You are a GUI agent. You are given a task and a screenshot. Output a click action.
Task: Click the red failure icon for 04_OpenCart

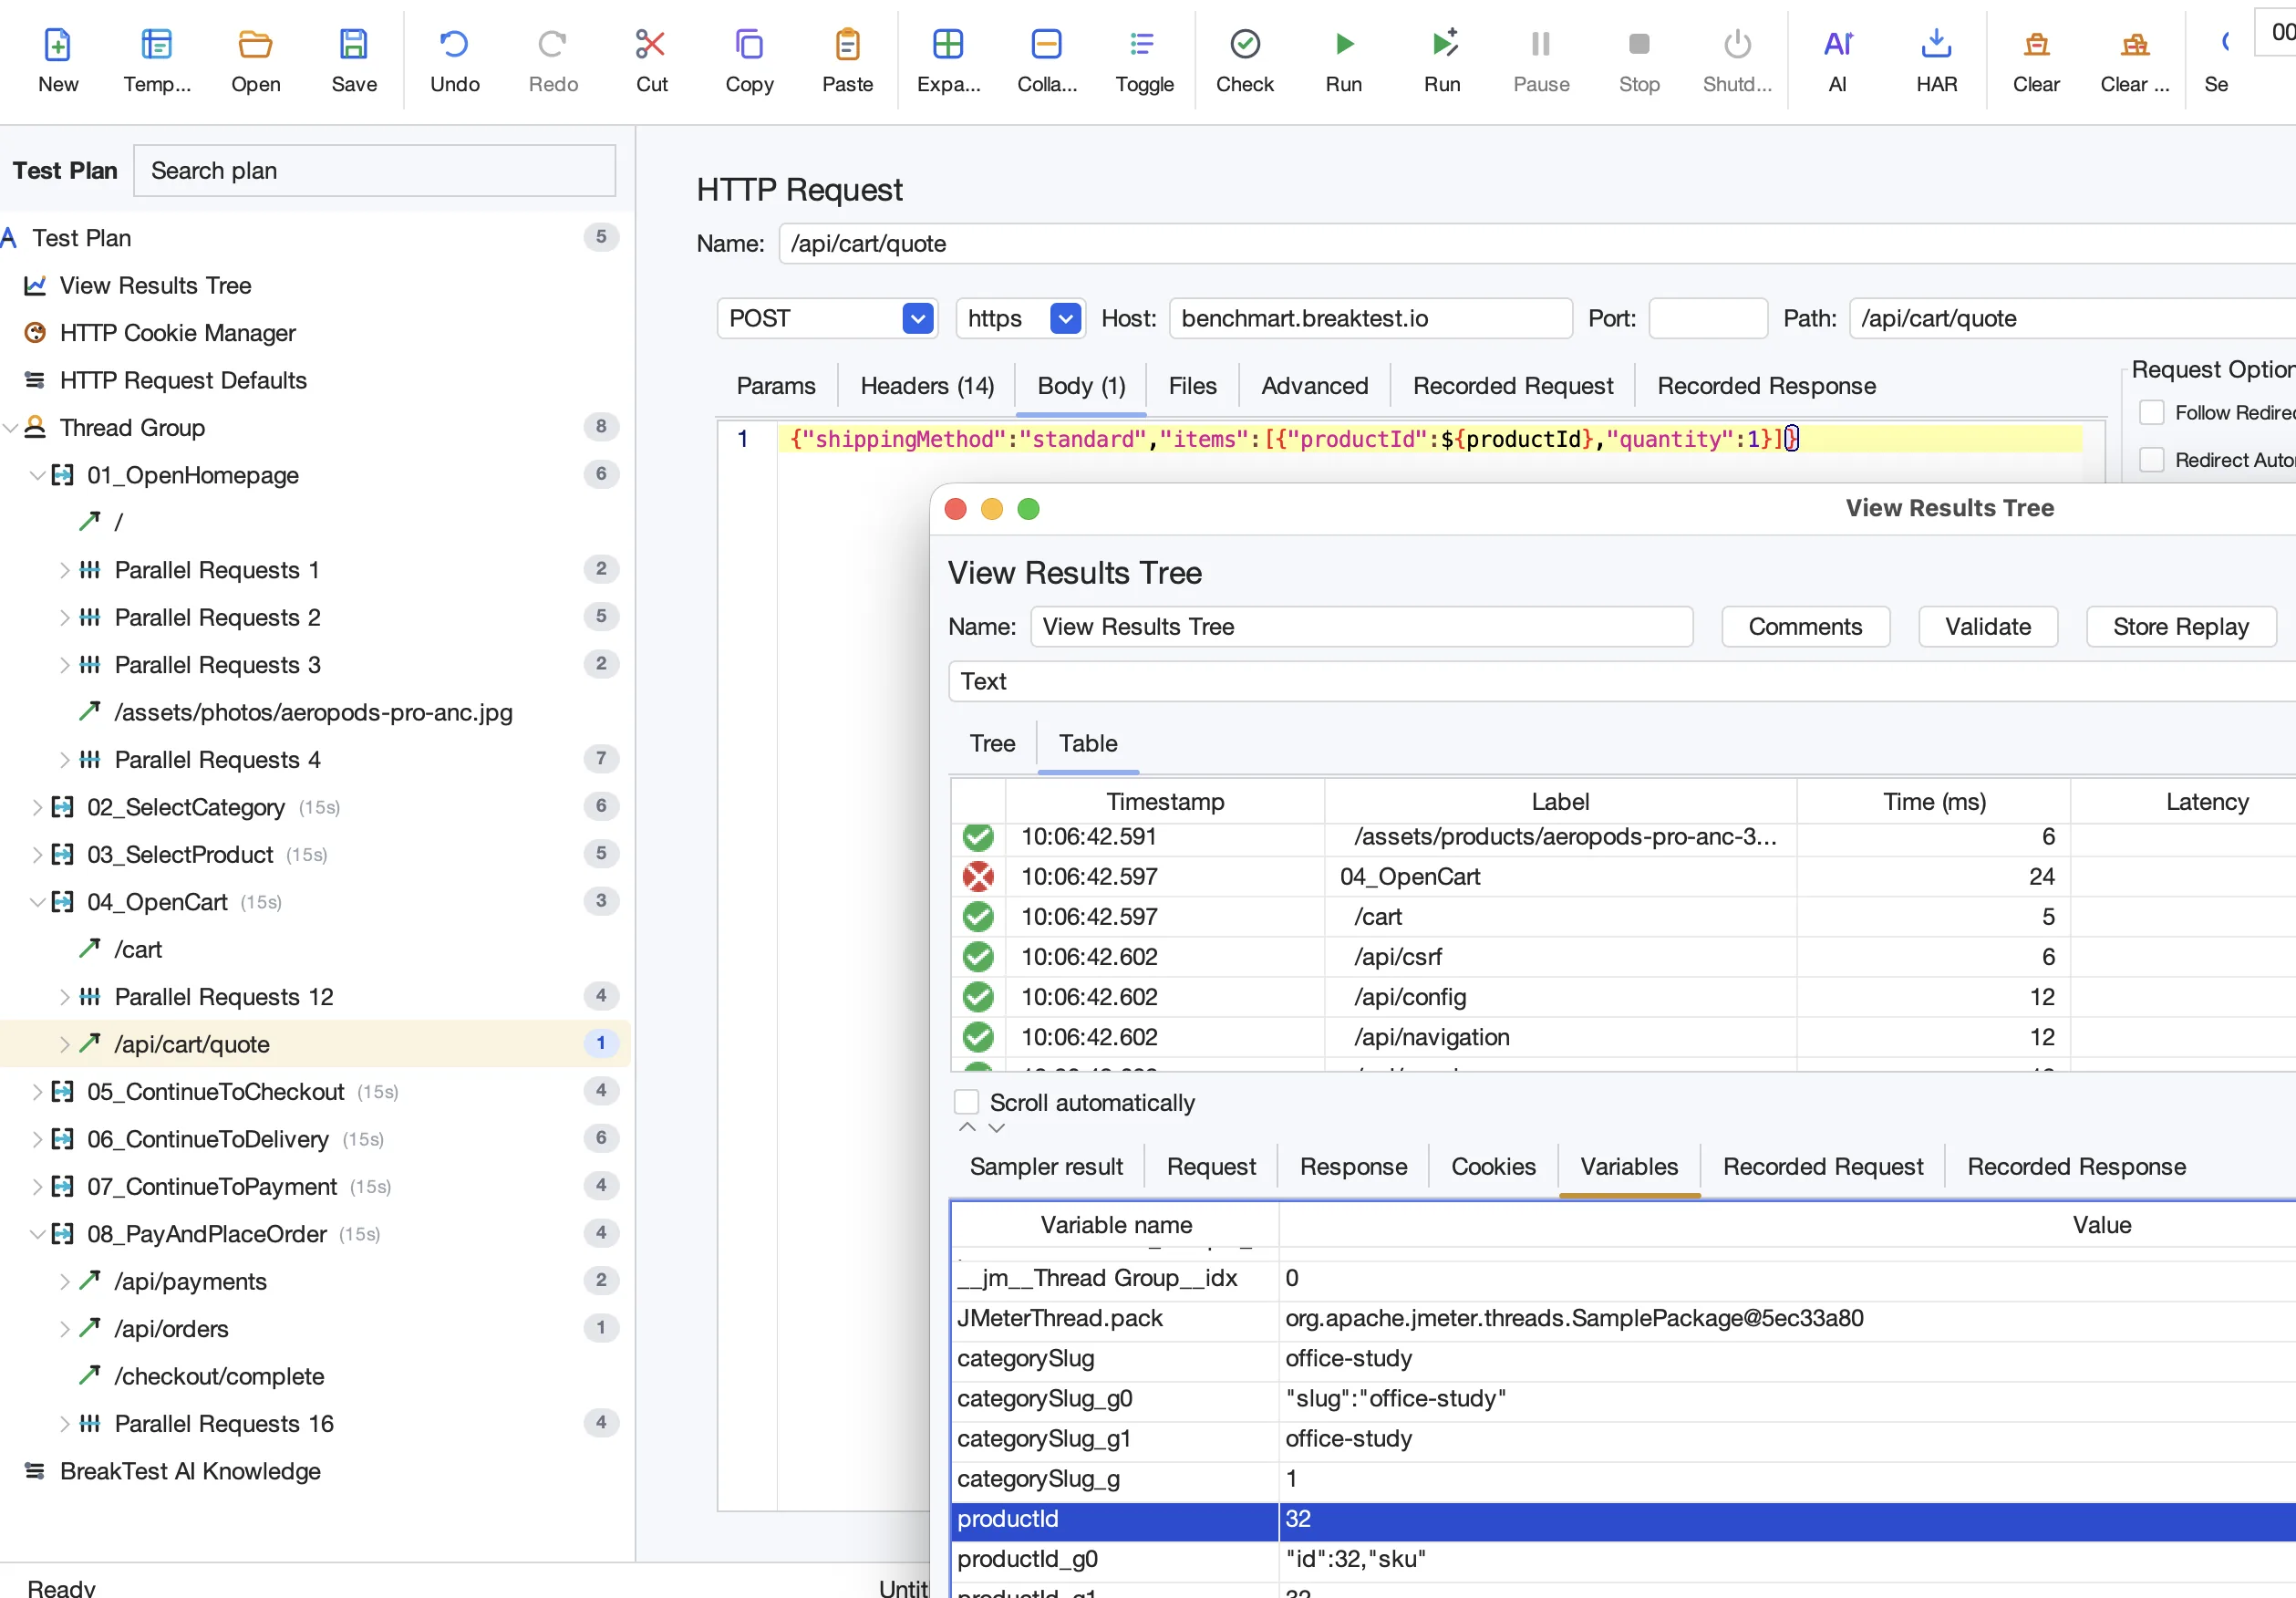click(978, 877)
